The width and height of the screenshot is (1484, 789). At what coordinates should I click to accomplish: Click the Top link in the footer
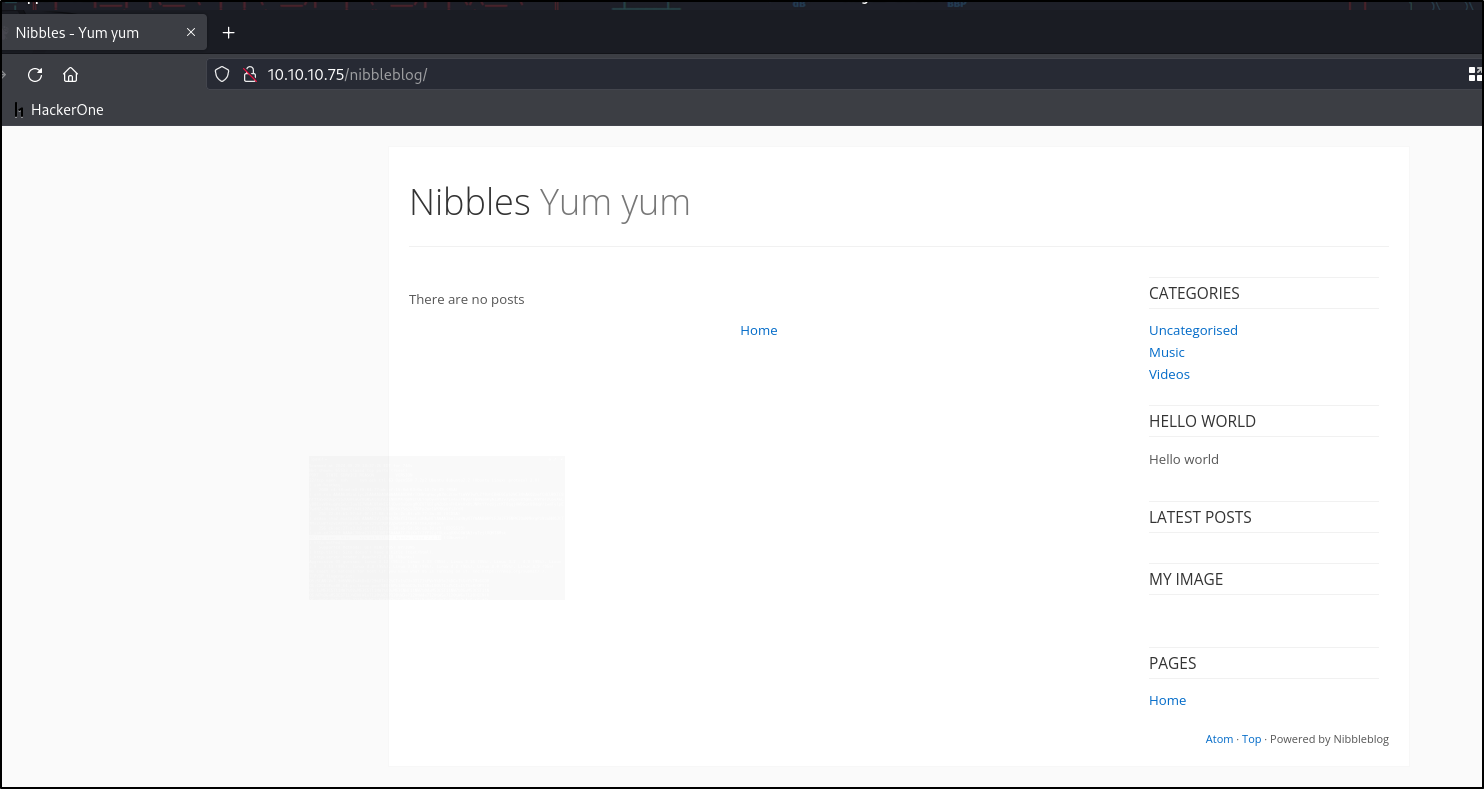[1251, 739]
